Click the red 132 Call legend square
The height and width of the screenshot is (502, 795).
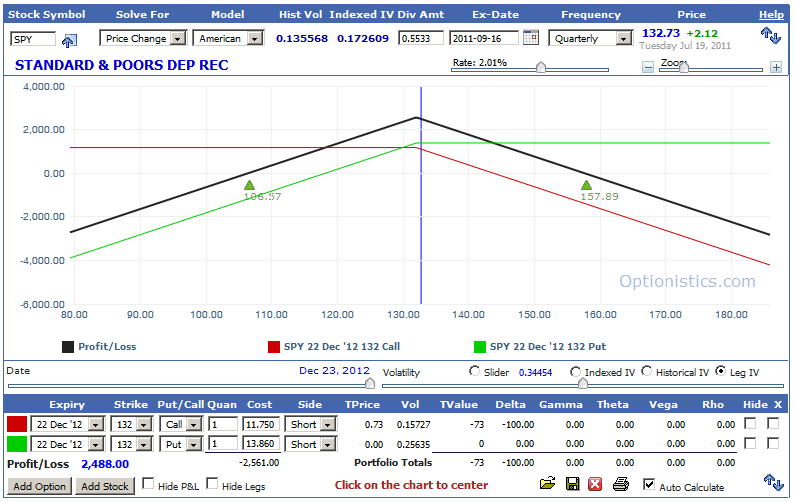click(274, 347)
